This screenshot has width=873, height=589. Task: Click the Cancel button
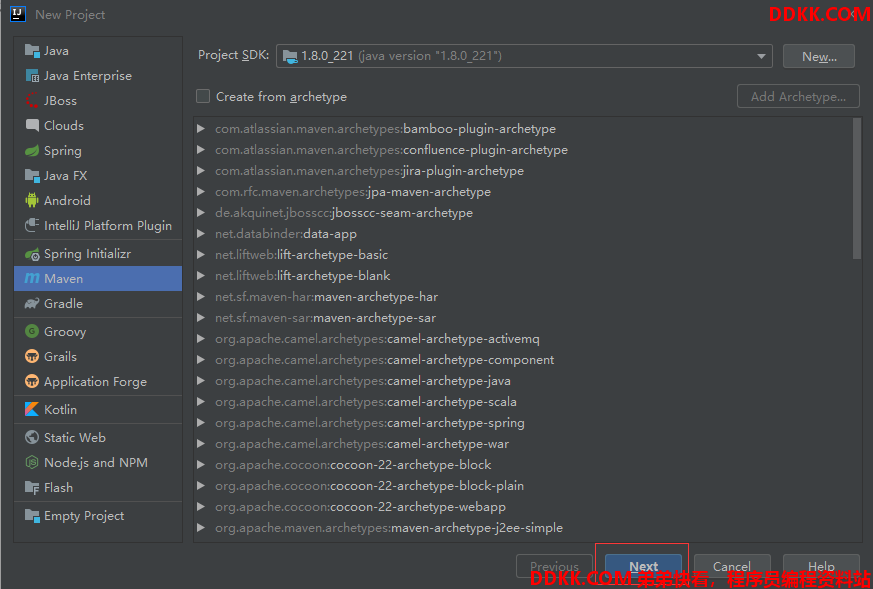pos(732,566)
